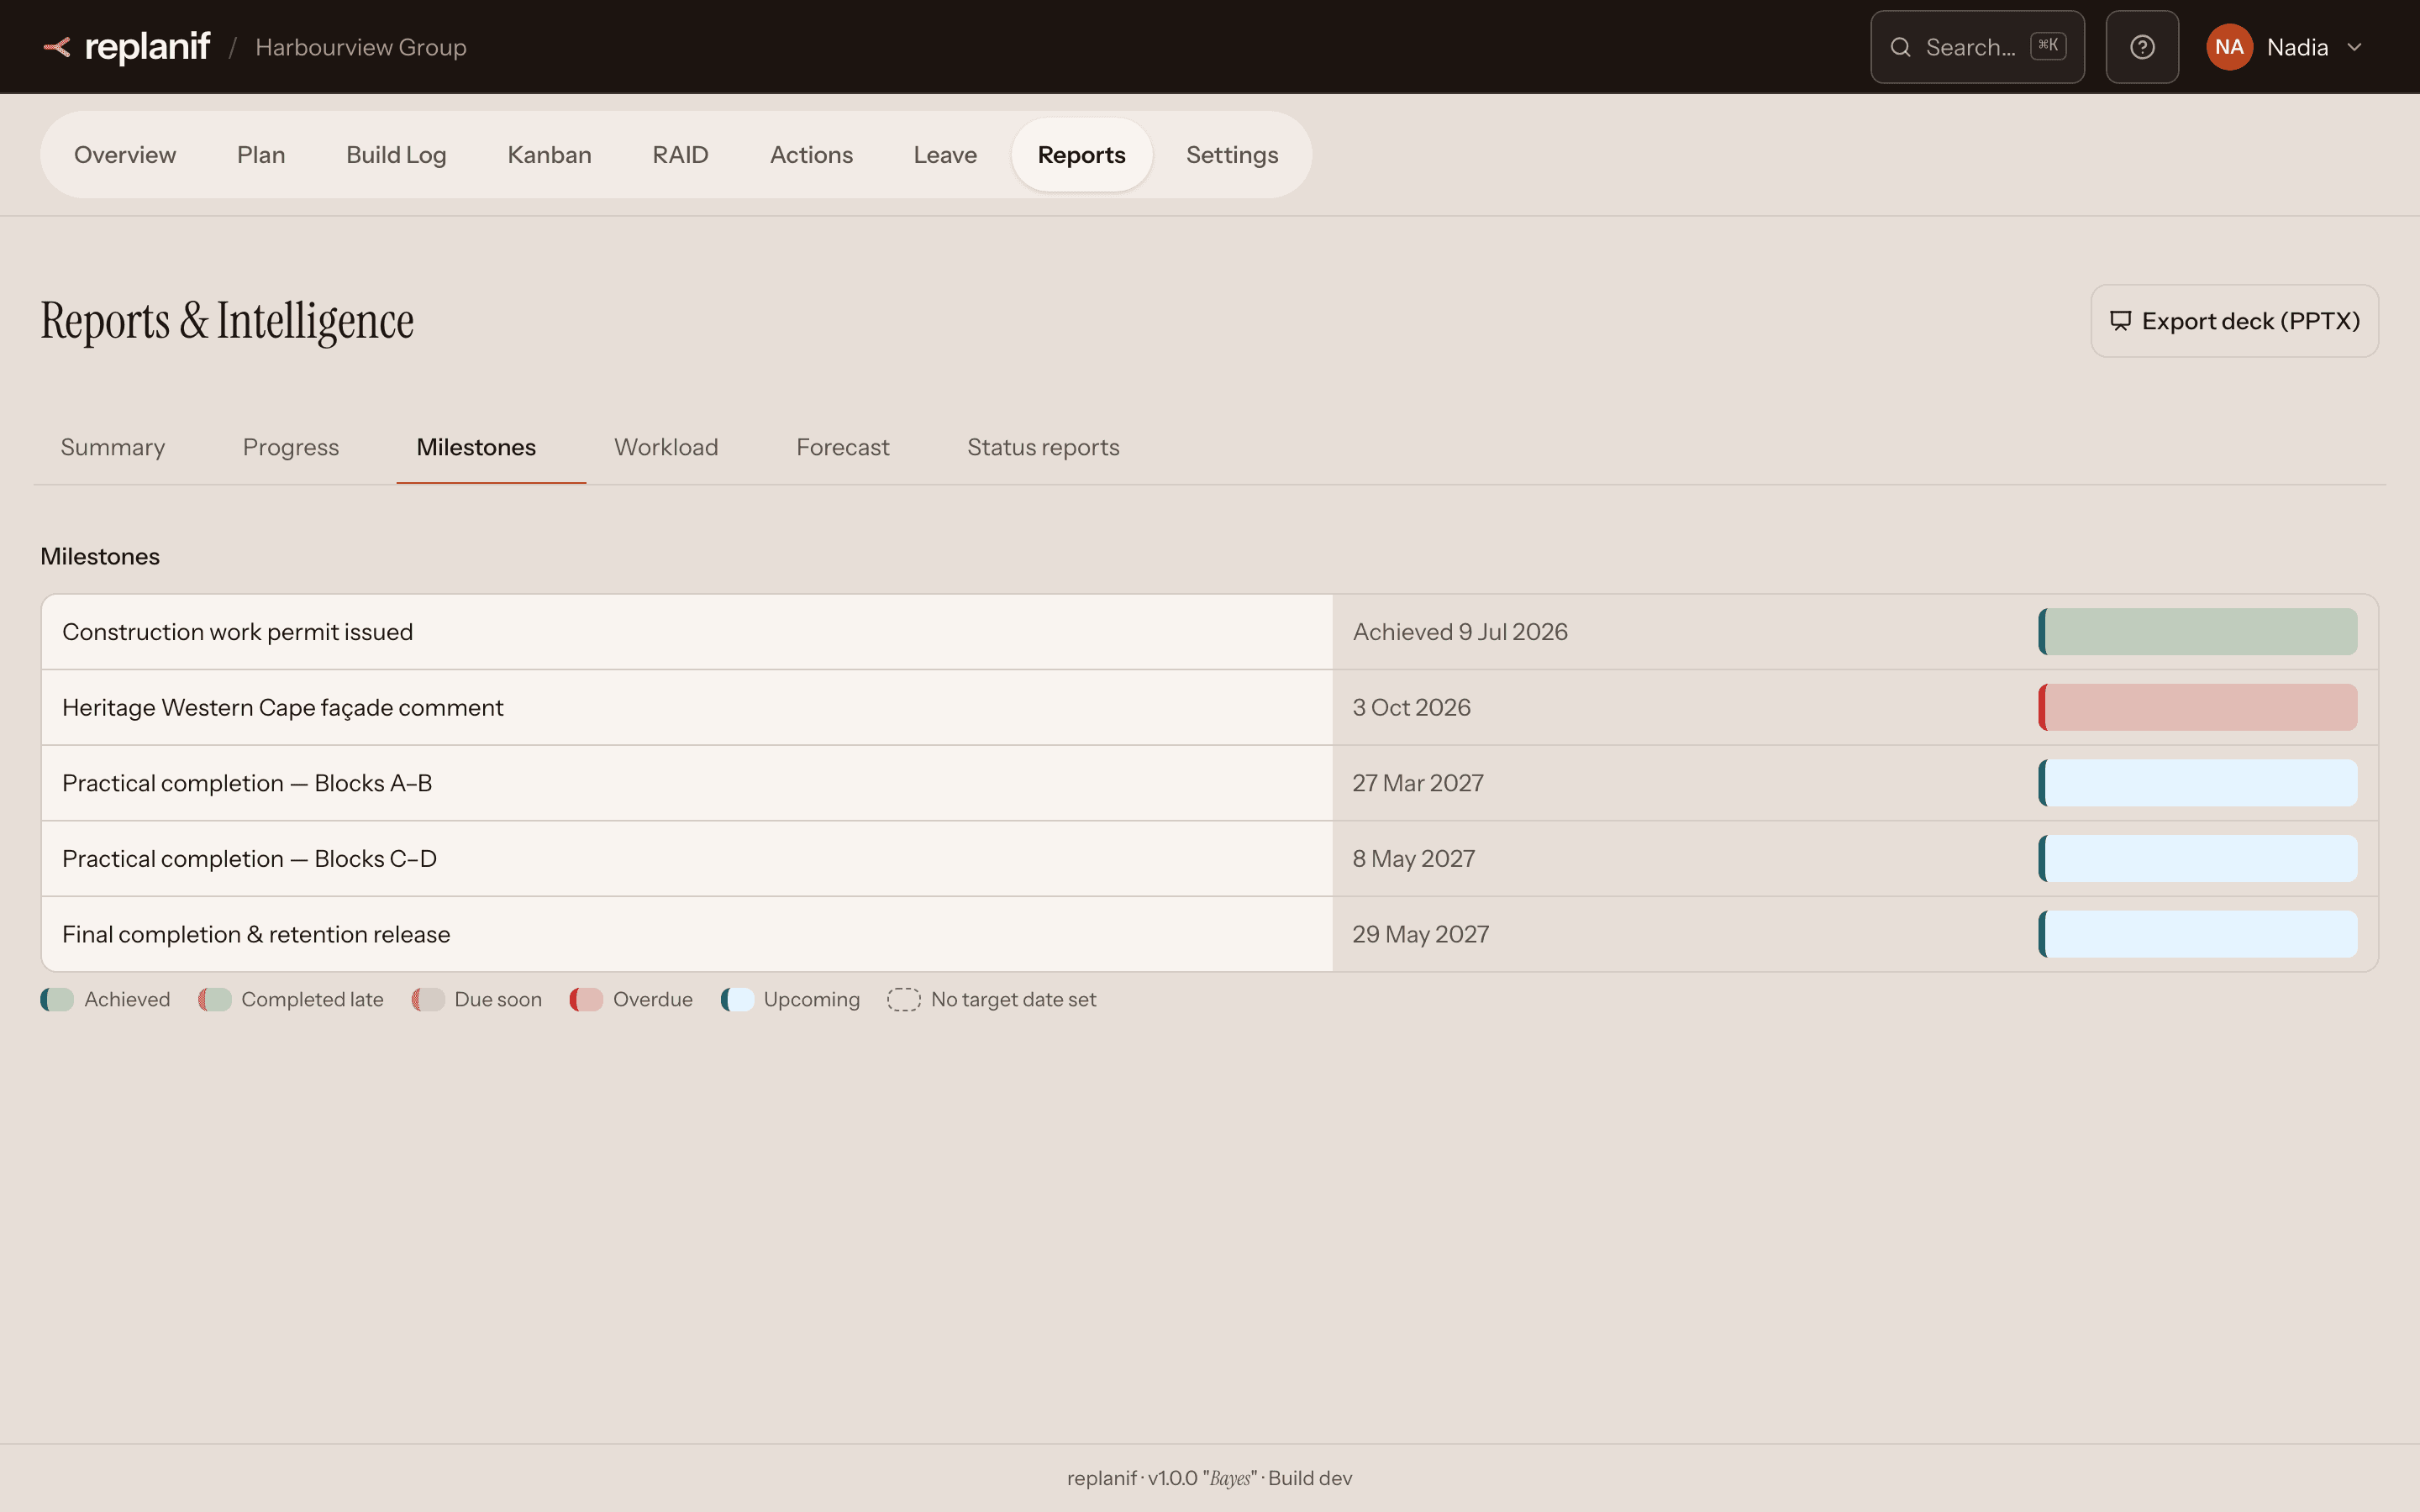Expand the Nadia user menu chevron
The height and width of the screenshot is (1512, 2420).
coord(2354,47)
